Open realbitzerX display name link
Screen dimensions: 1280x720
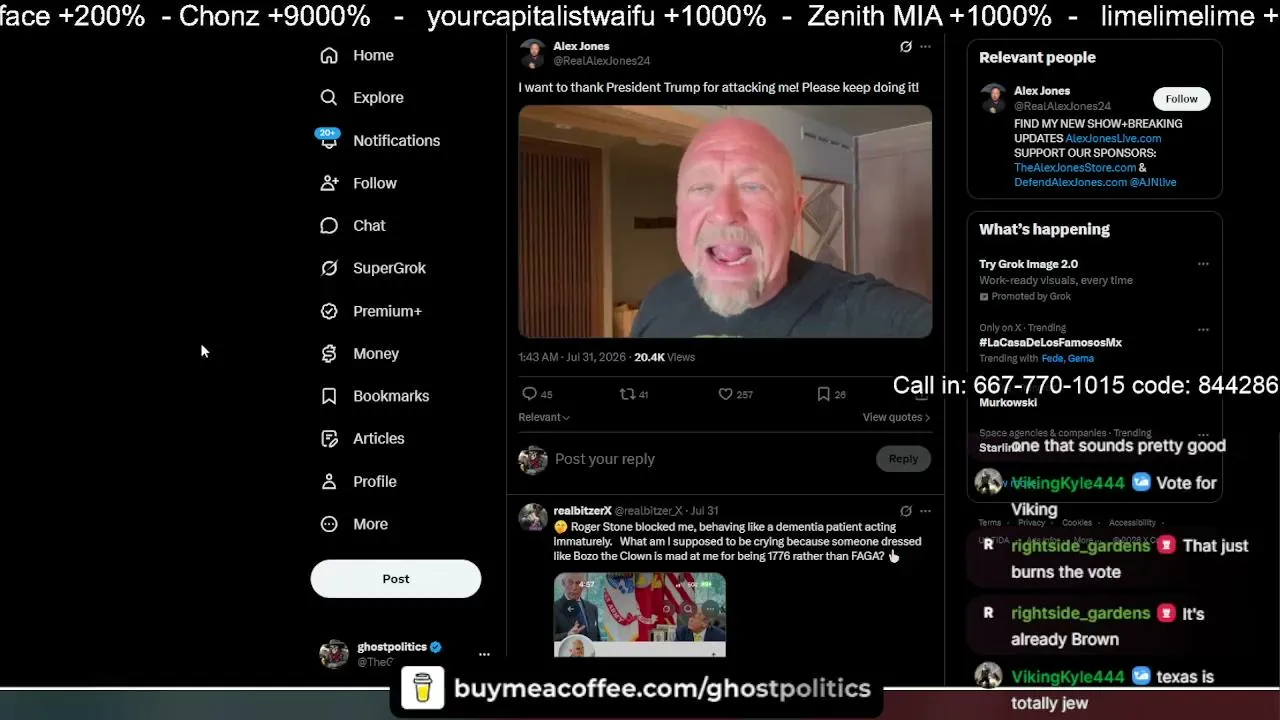(581, 511)
